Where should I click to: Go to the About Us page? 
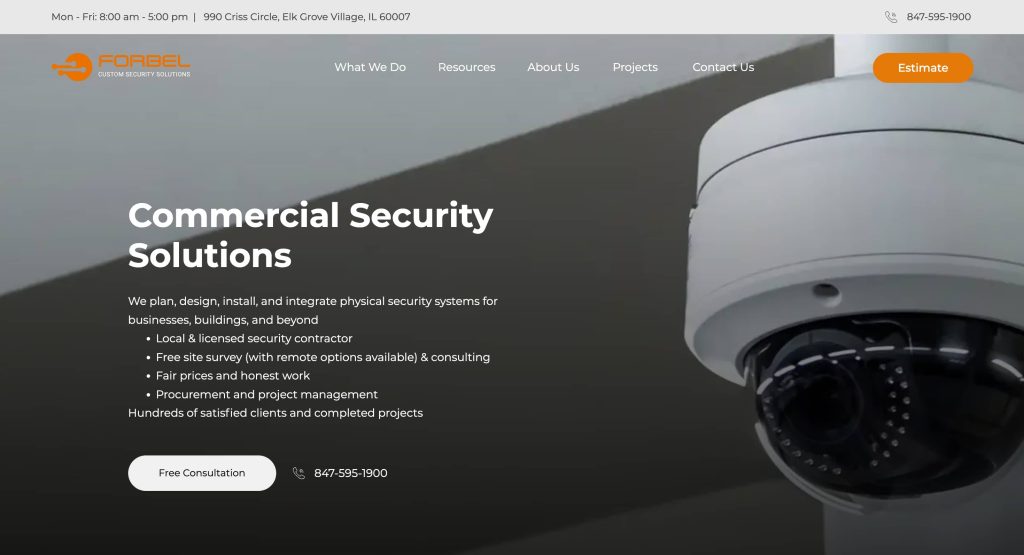pos(553,67)
